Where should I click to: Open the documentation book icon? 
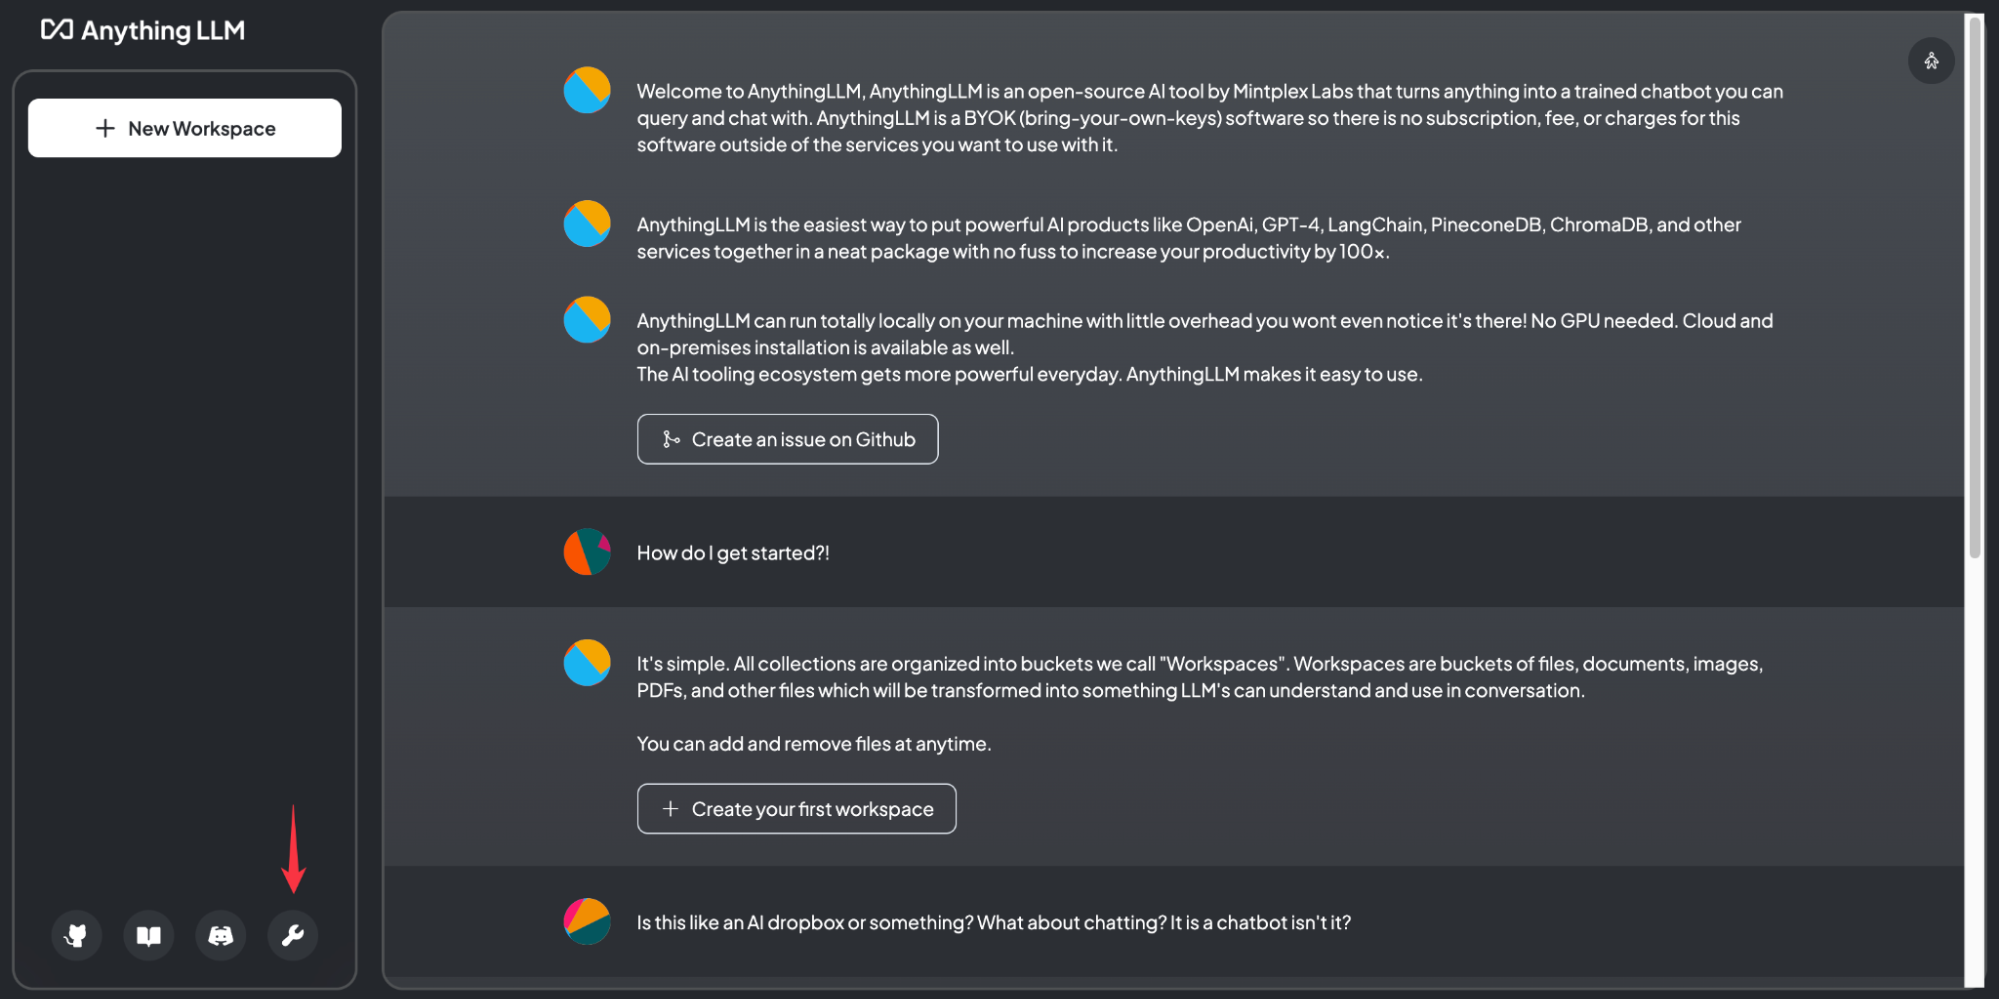(x=148, y=935)
